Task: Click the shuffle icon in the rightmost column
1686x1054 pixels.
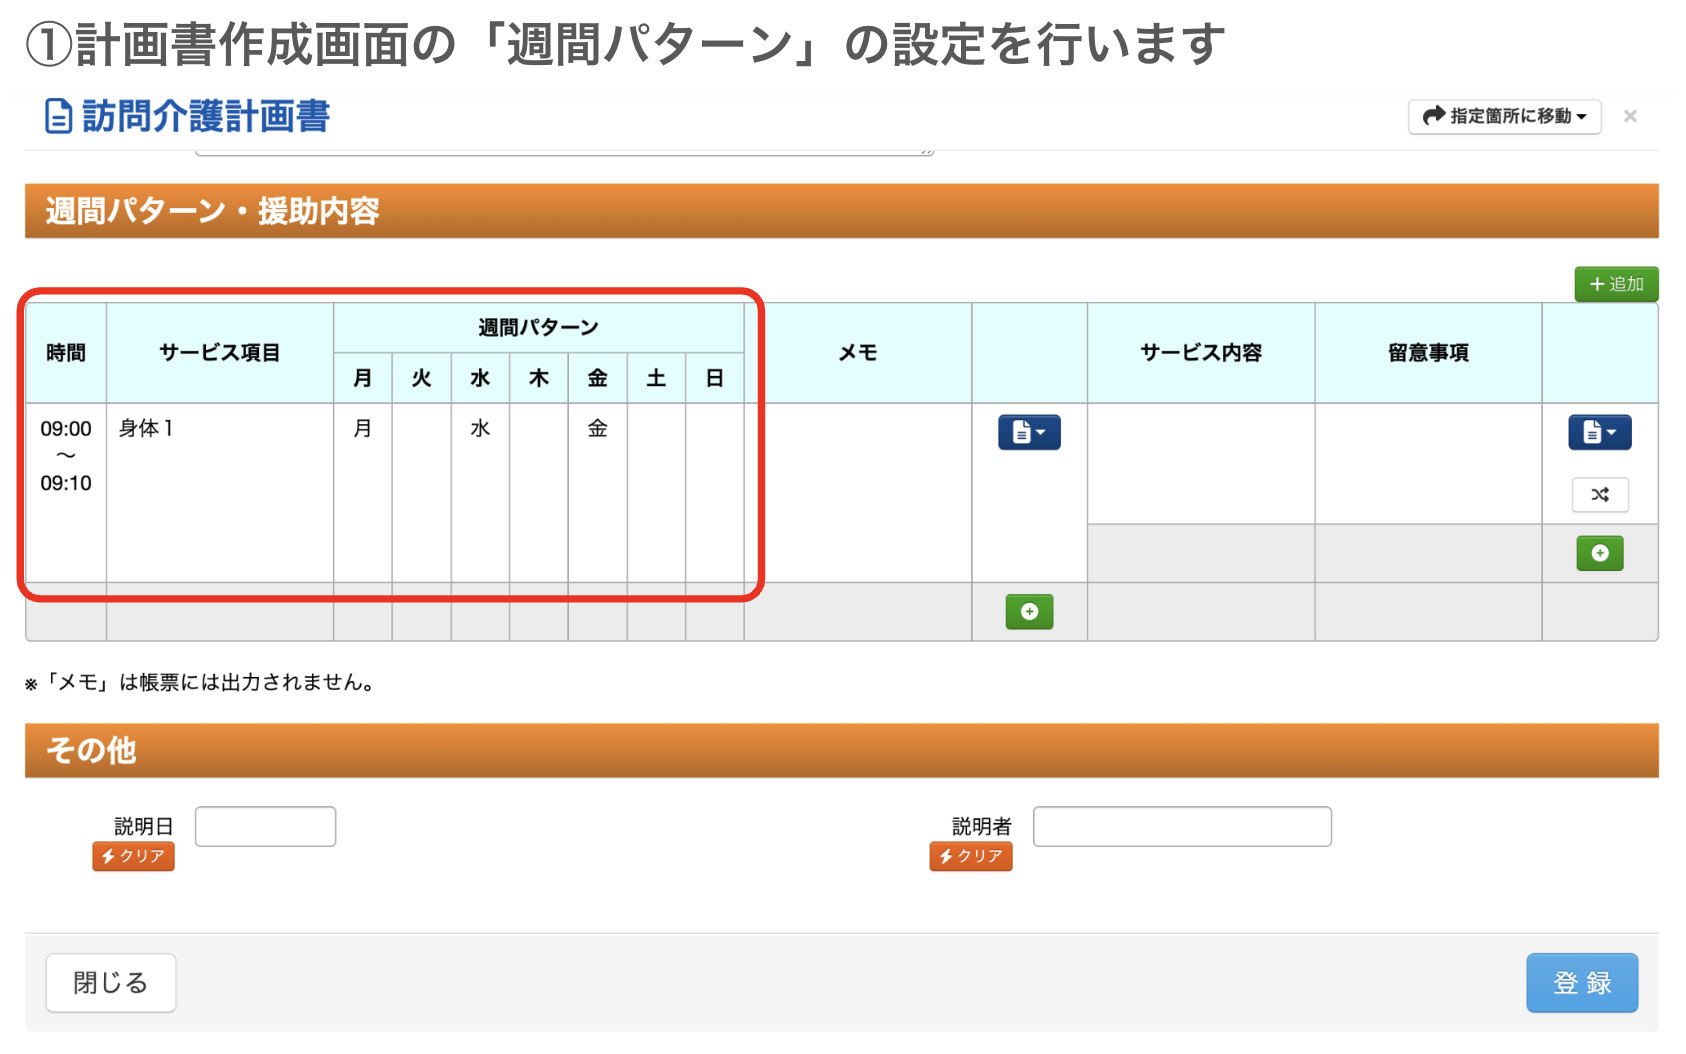Action: pos(1599,494)
